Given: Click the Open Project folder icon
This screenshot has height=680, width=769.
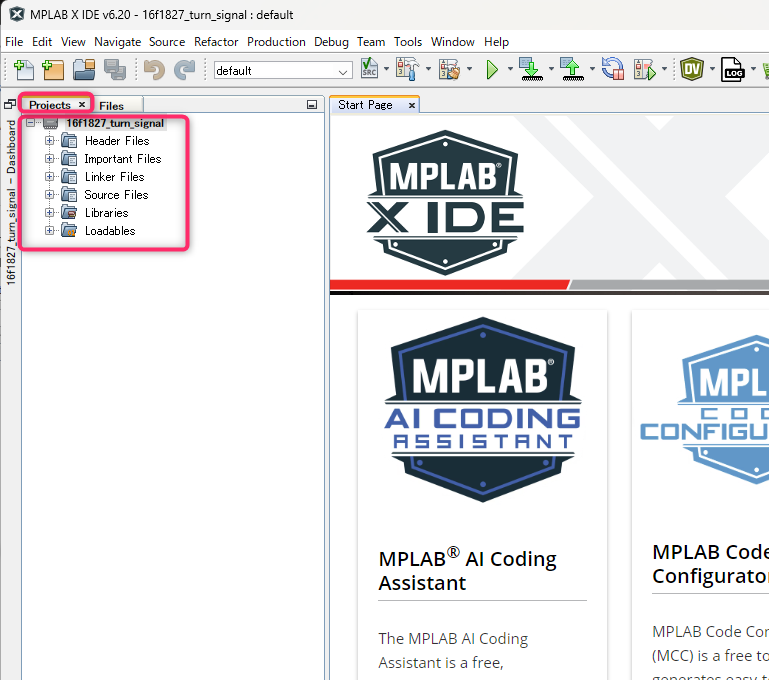Looking at the screenshot, I should click(x=84, y=70).
